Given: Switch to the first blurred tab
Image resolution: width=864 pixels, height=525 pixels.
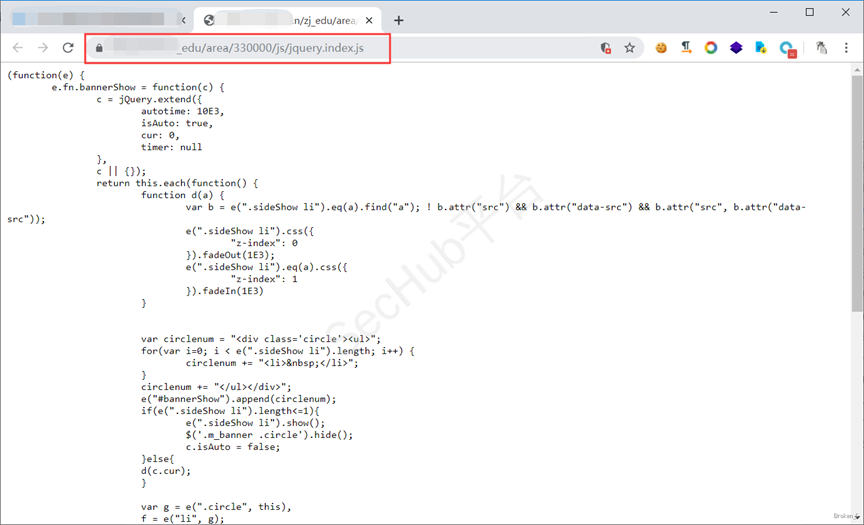Looking at the screenshot, I should click(x=90, y=20).
